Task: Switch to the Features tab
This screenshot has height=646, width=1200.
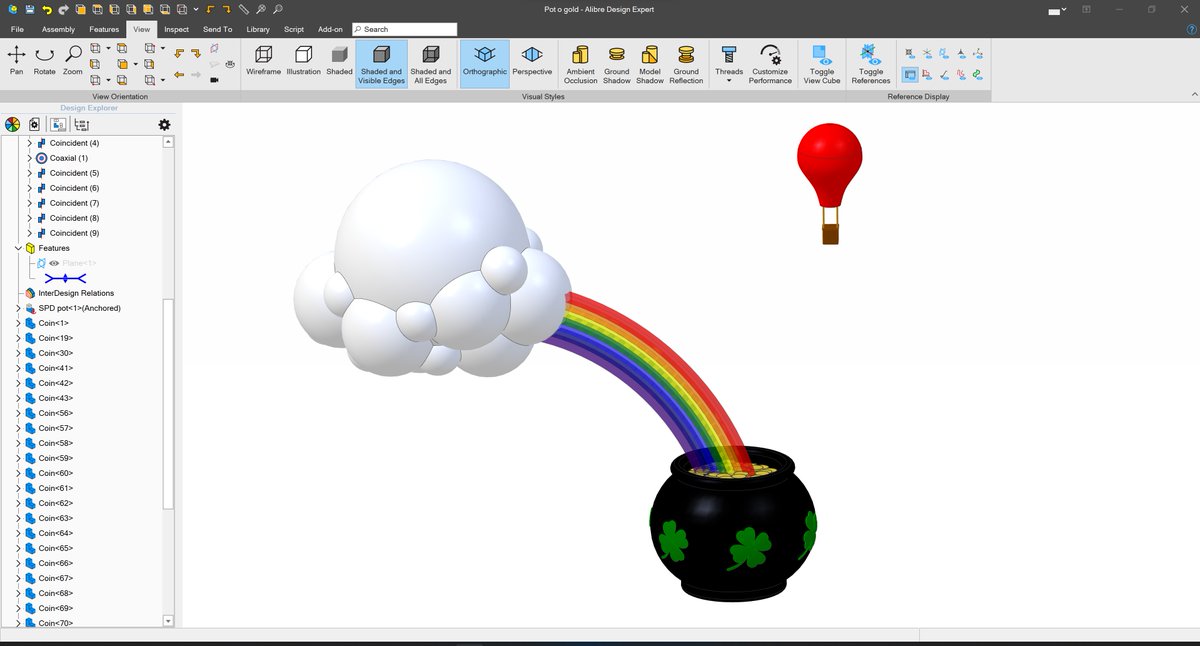Action: 104,29
